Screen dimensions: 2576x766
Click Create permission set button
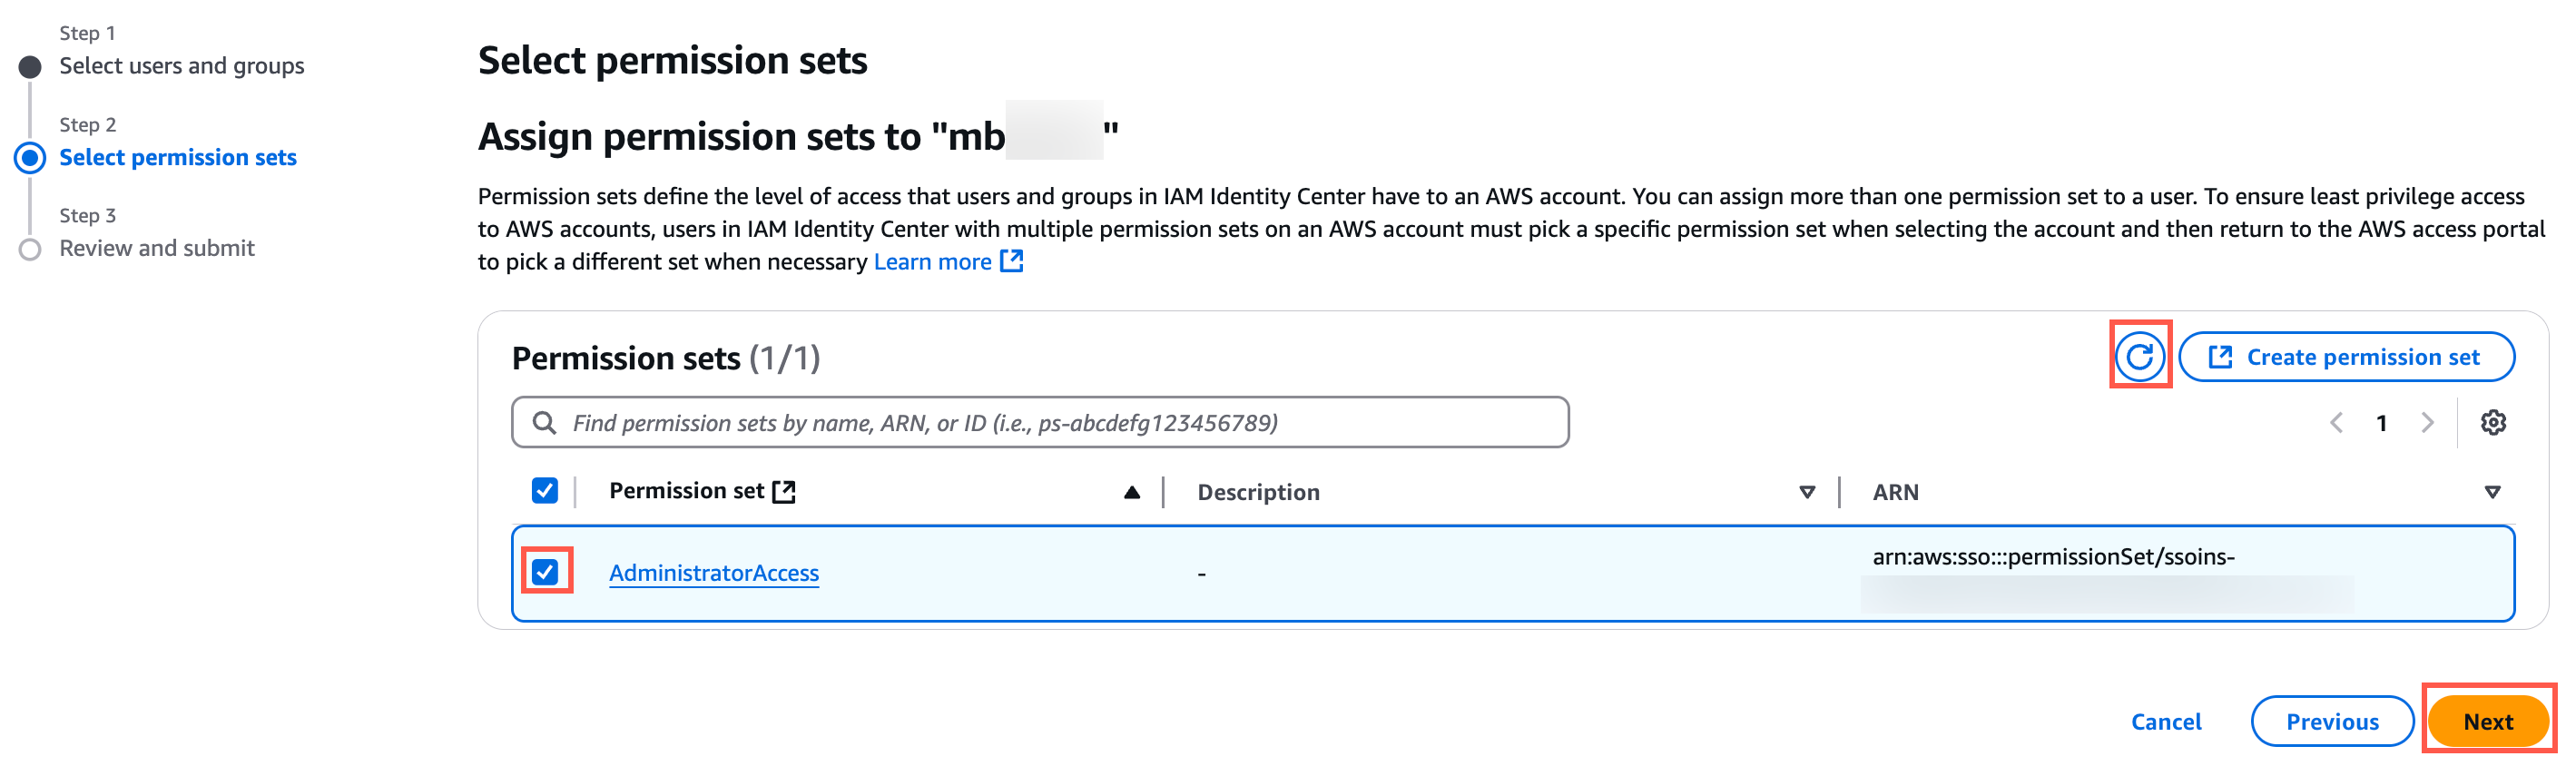tap(2346, 357)
